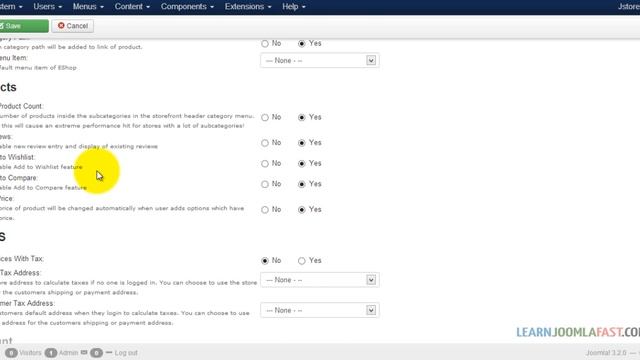Screen dimensions: 640x360
Task: Click the messages envelope icon in status bar
Action: (x=84, y=352)
